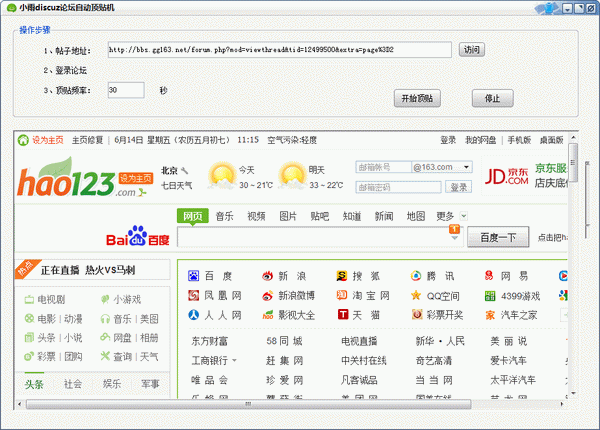This screenshot has height=430, width=600.
Task: Click the Renren (人人网) icon
Action: 193,315
